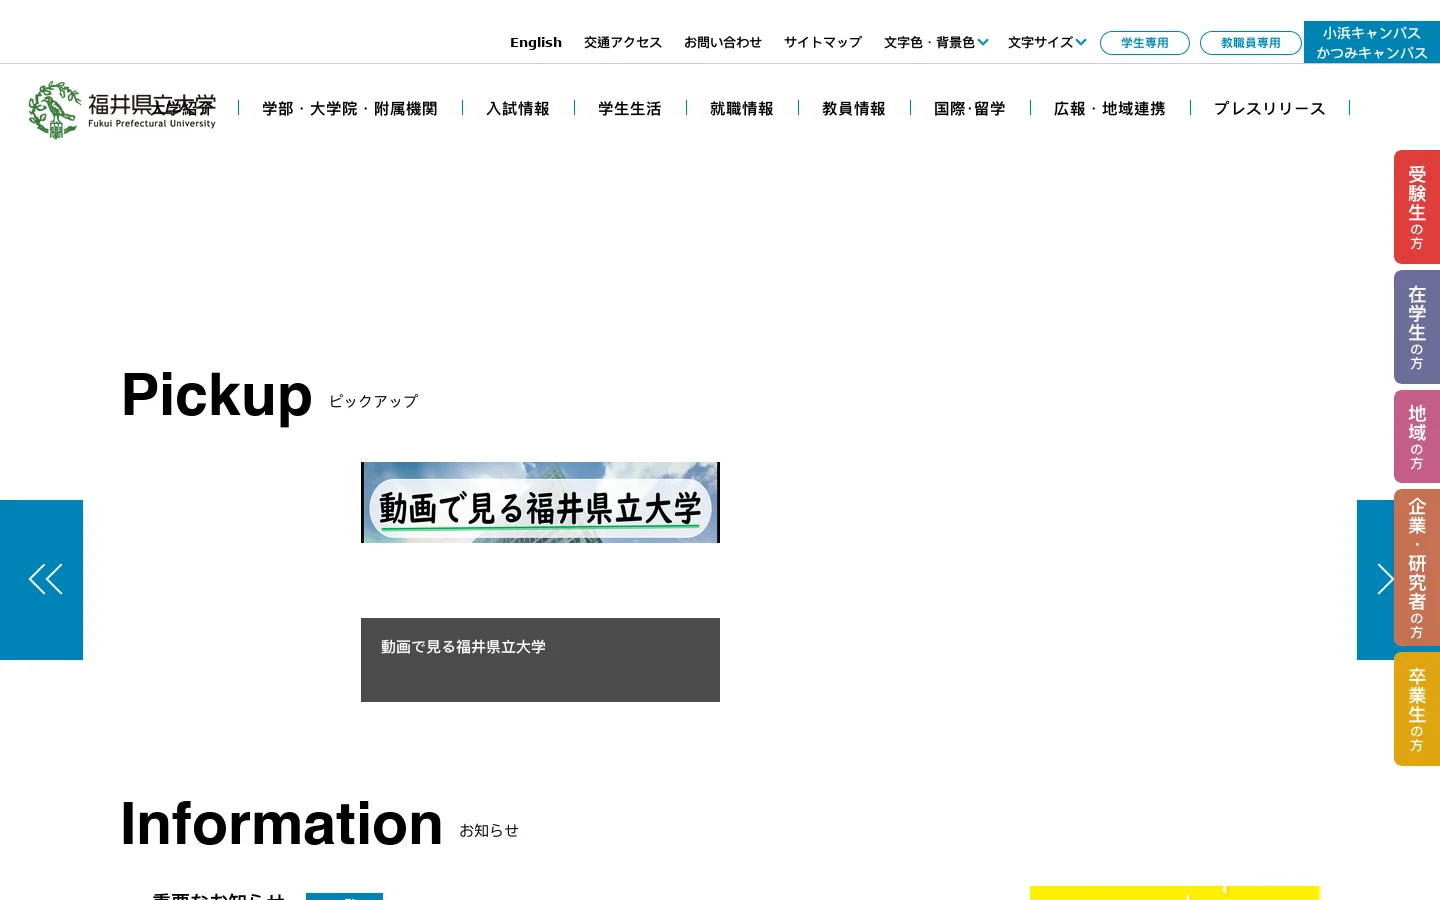Click the Pickup heading

217,395
